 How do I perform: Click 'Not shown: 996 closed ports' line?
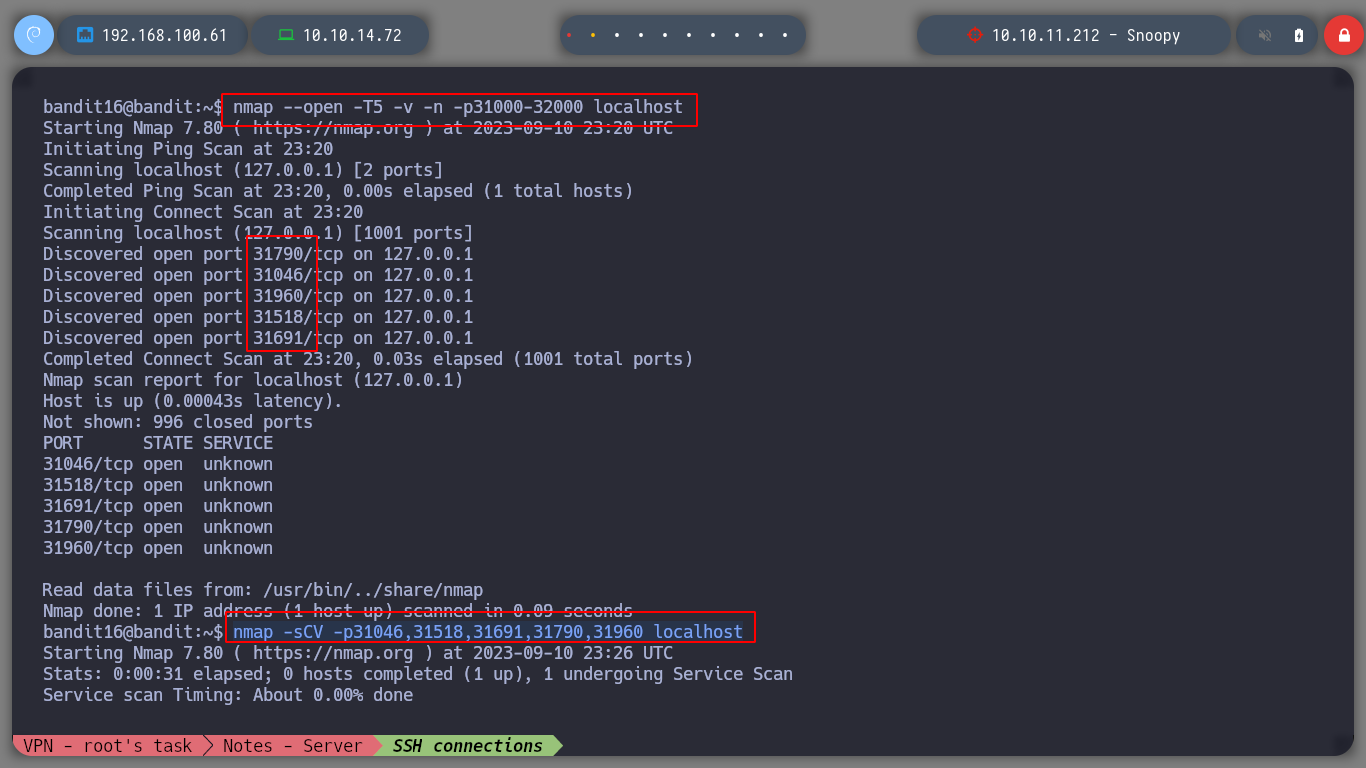tap(178, 422)
